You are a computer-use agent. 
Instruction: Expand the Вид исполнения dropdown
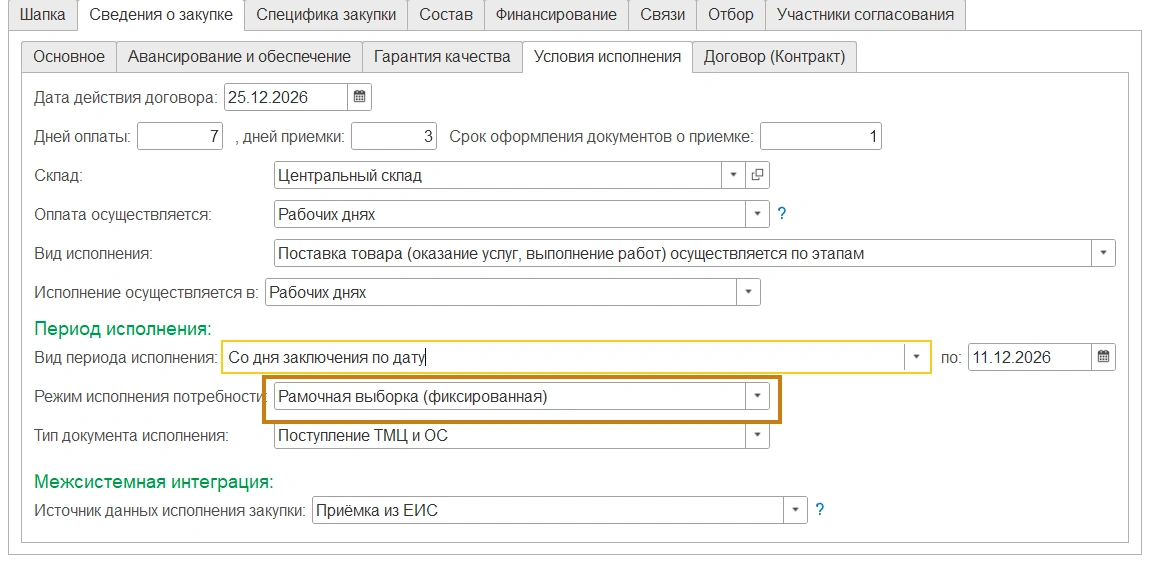[x=1103, y=253]
